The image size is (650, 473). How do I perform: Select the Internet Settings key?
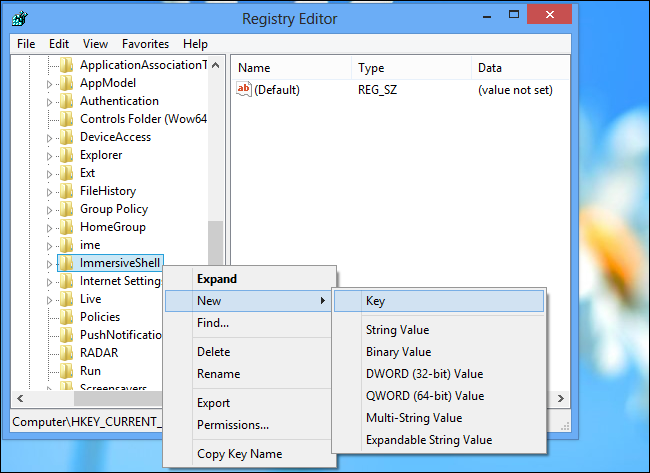120,281
